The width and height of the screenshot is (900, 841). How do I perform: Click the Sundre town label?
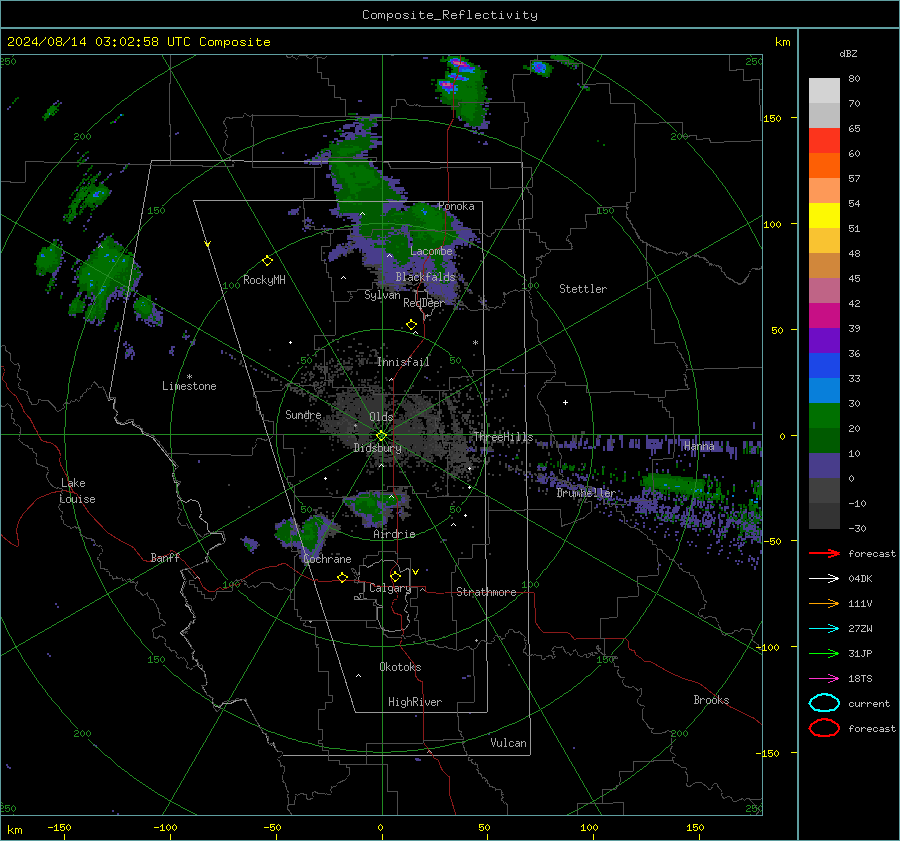tap(303, 414)
